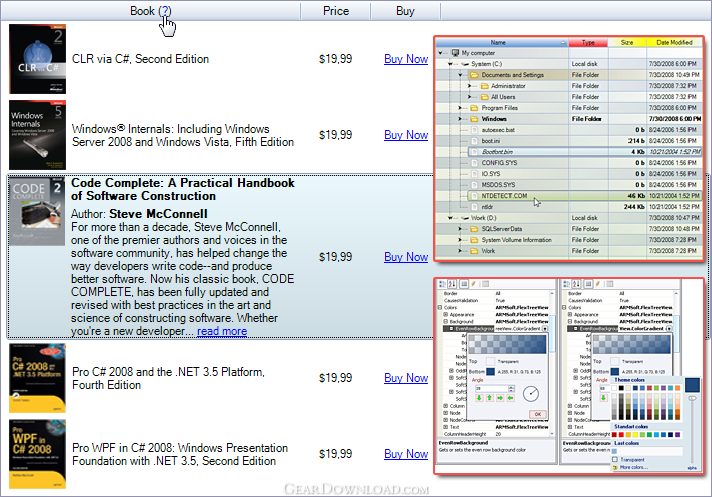Click the All Users folder icon
712x497 pixels.
(x=485, y=97)
